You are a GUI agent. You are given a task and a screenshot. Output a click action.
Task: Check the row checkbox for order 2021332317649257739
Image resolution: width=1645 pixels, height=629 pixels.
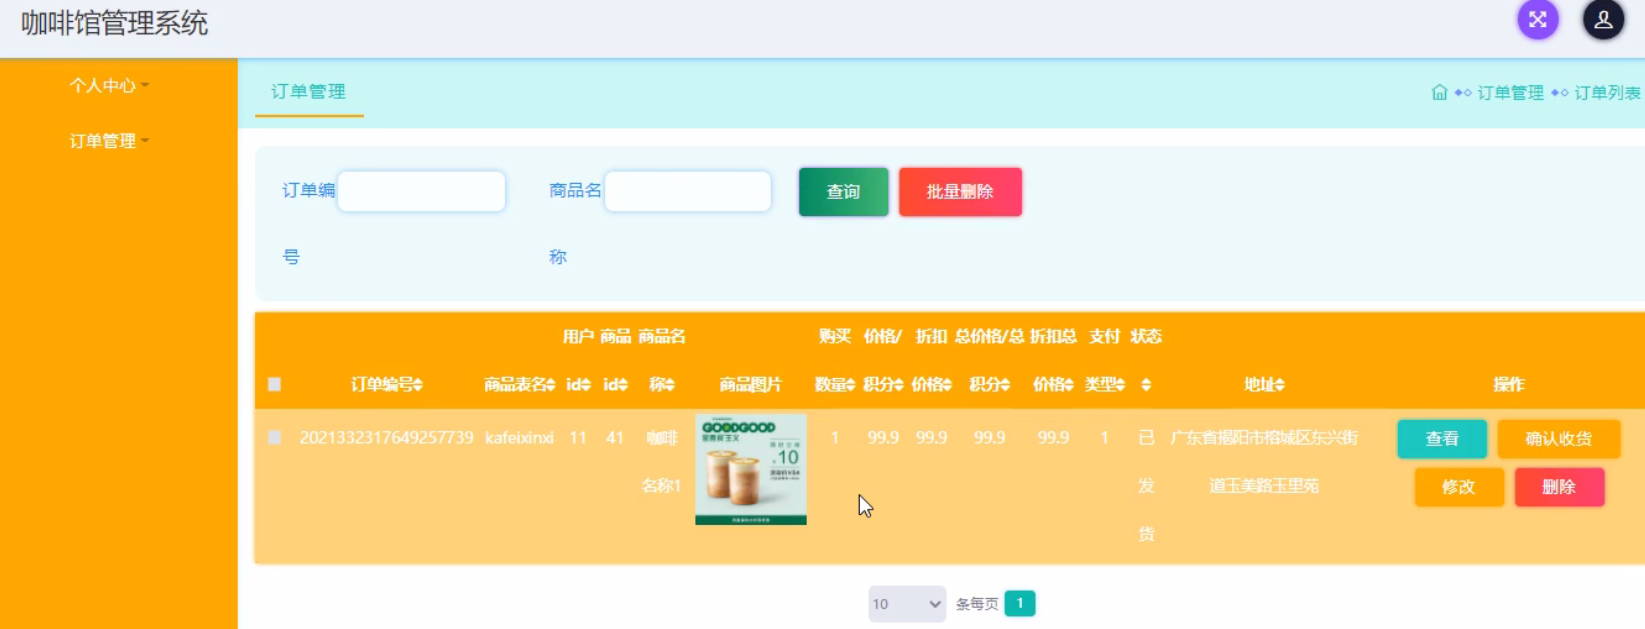[275, 437]
